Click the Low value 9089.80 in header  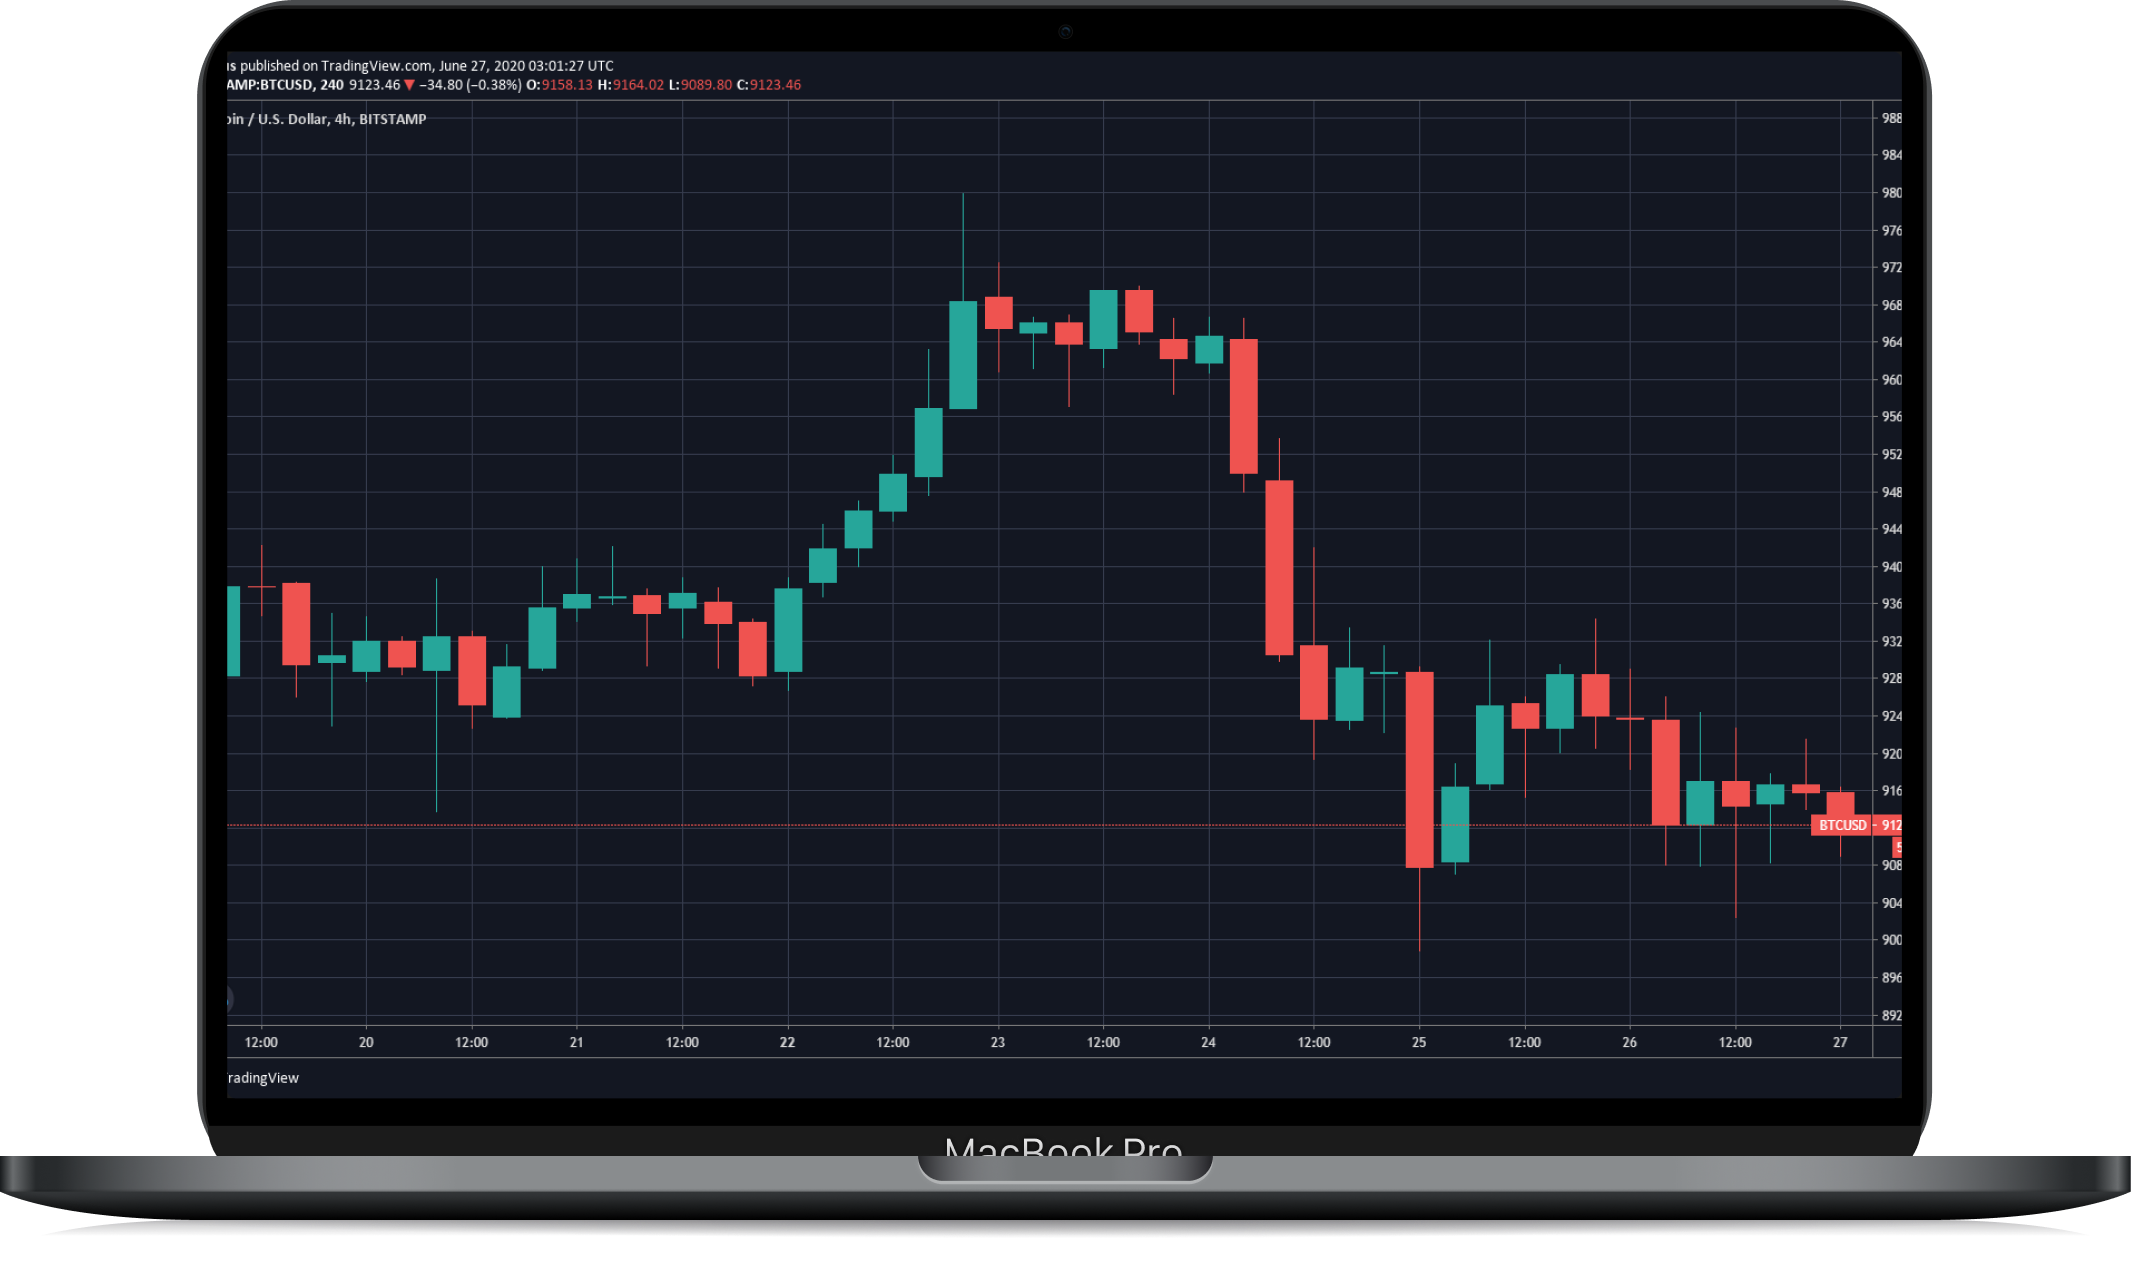(706, 85)
